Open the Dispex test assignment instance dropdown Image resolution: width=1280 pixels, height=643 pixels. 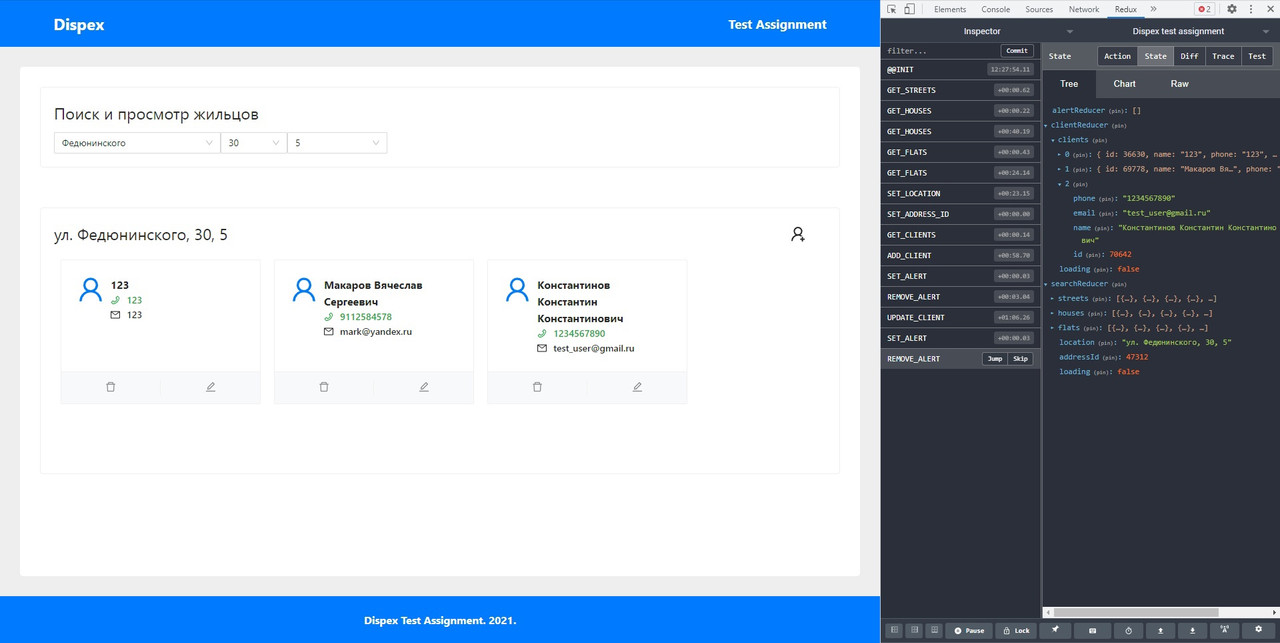click(1178, 31)
